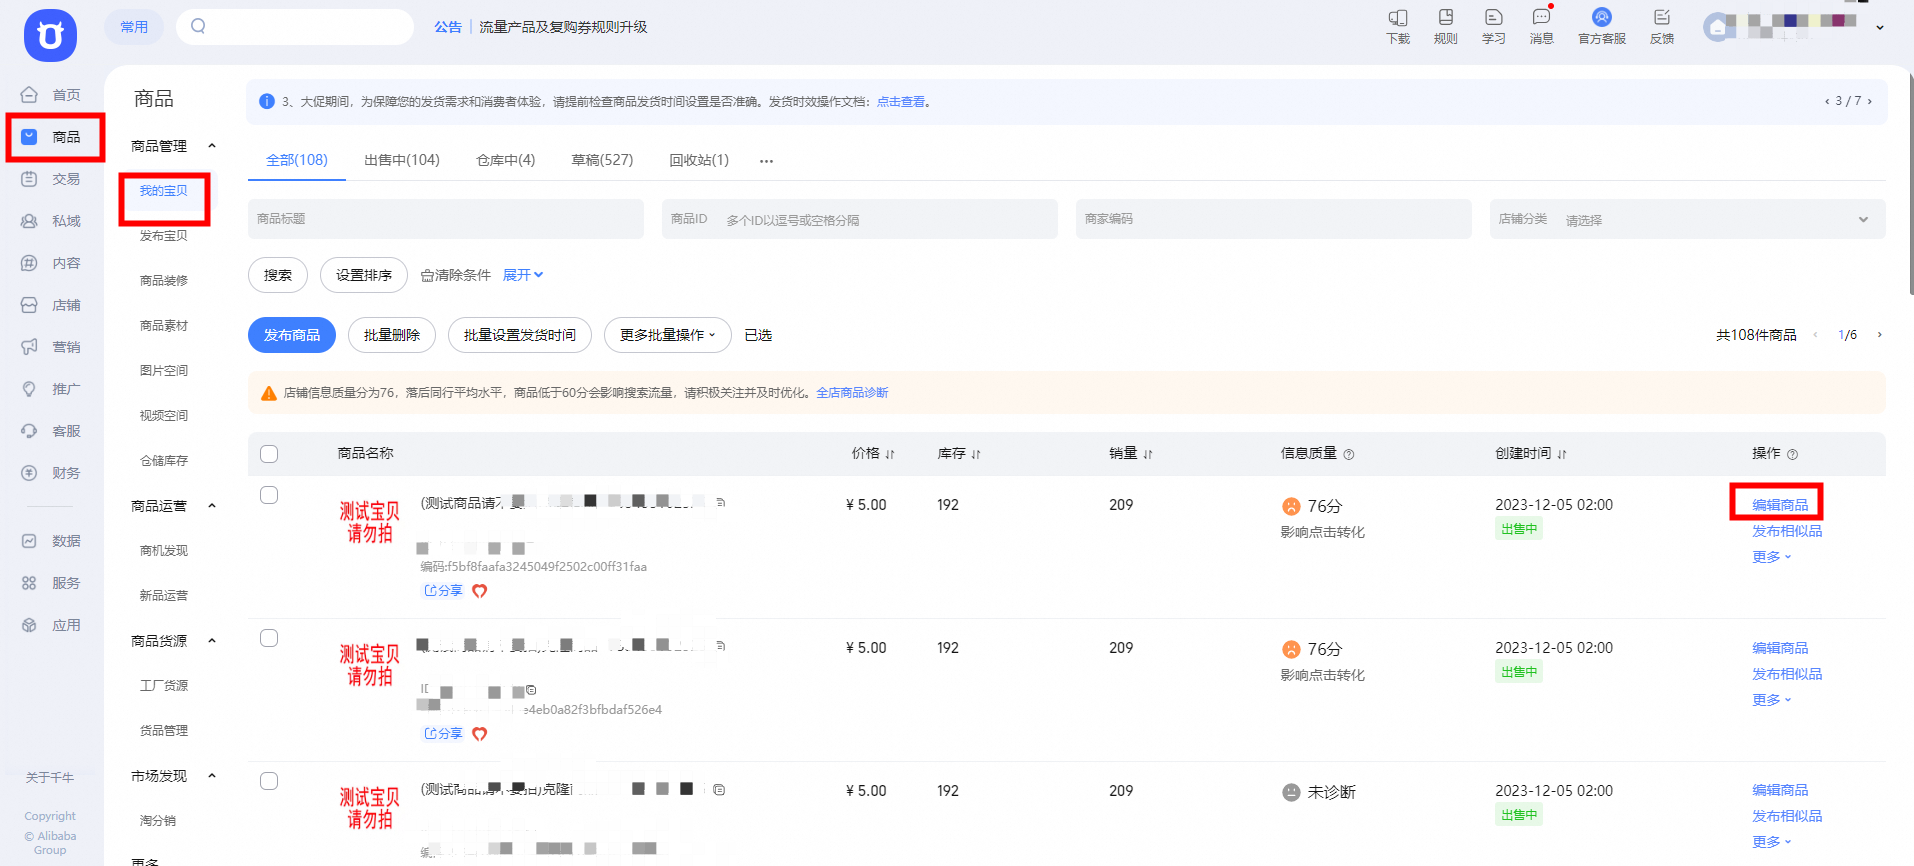Open 营销 in sidebar
The image size is (1914, 866).
click(52, 347)
